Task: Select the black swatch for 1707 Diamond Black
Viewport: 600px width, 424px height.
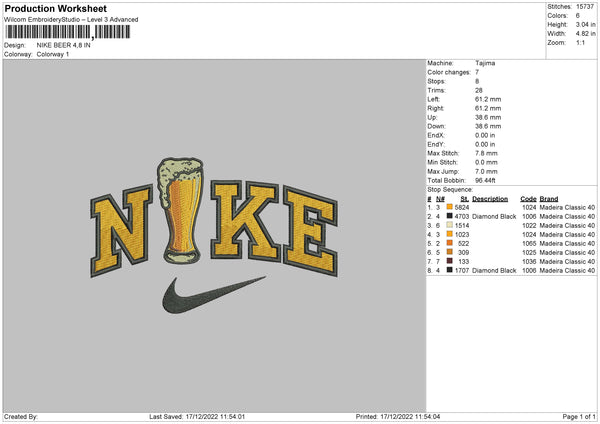Action: pos(450,270)
